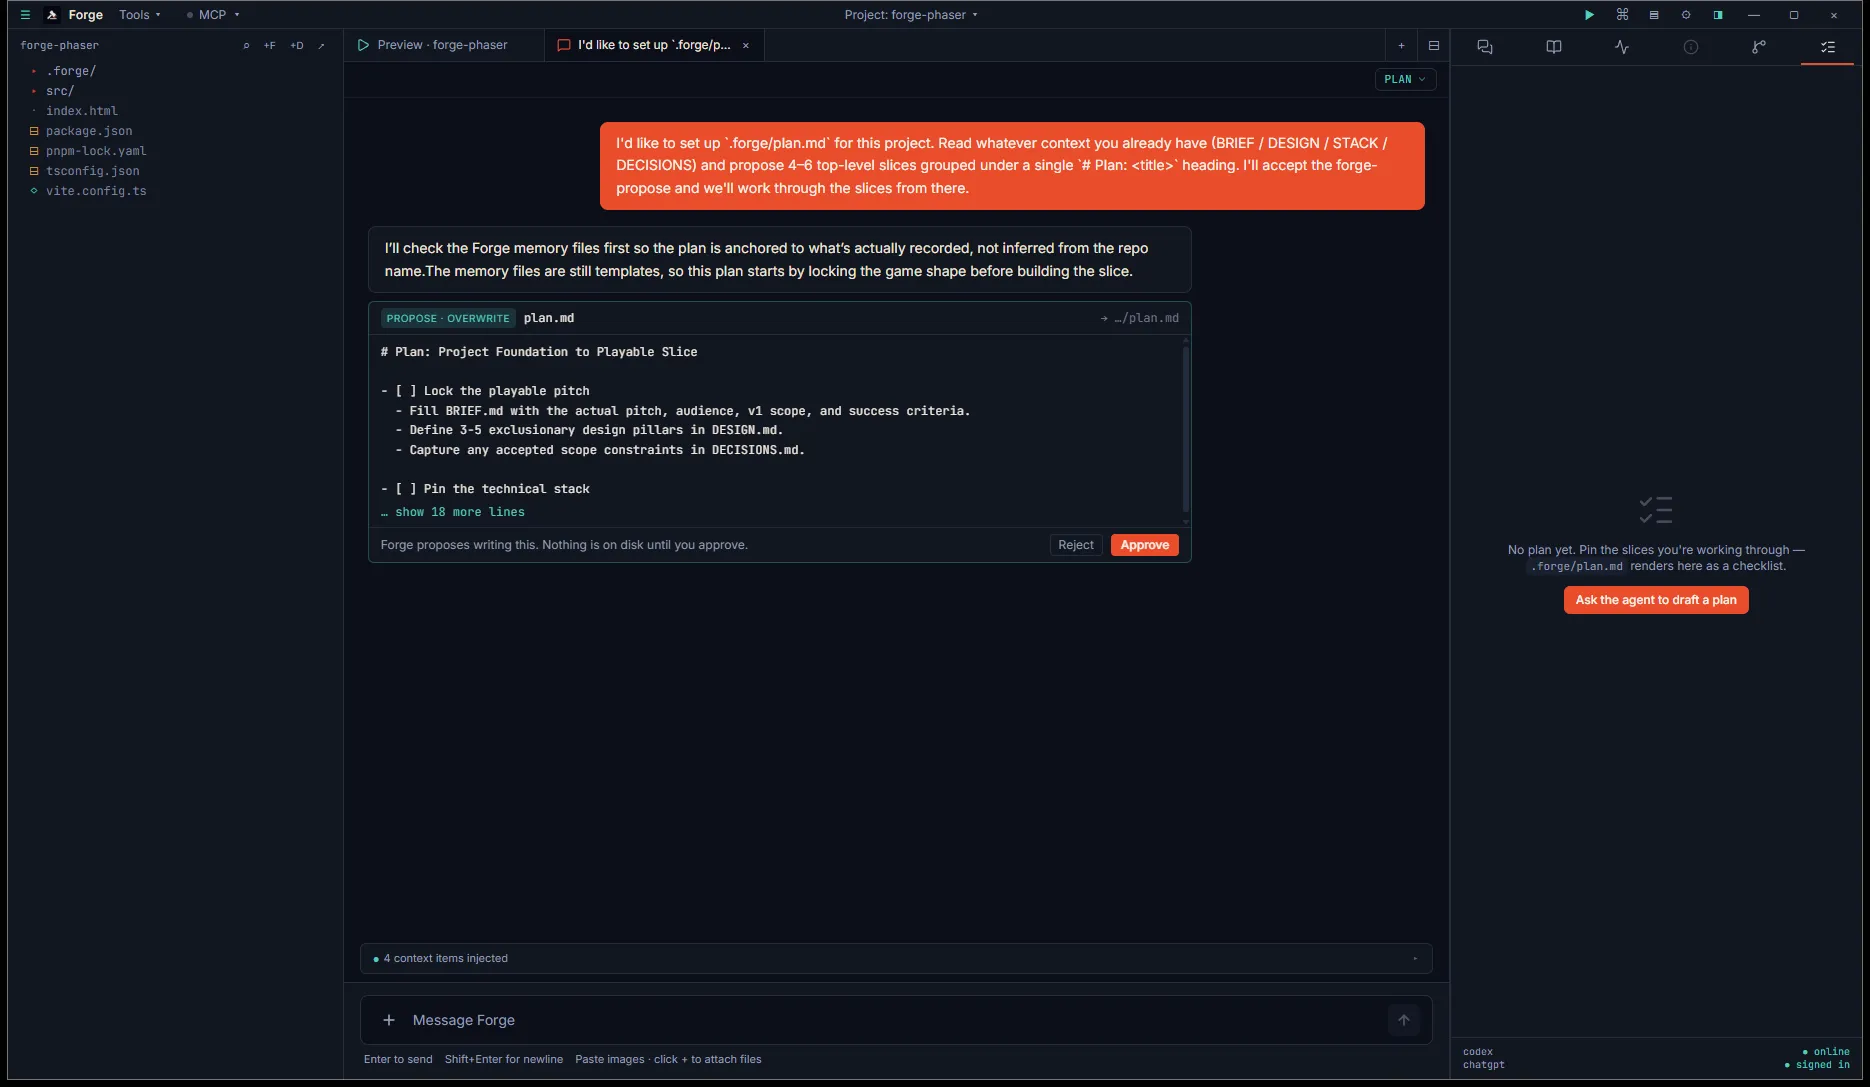Open the Project: forge-phaser dropdown
The width and height of the screenshot is (1870, 1087).
tap(911, 15)
